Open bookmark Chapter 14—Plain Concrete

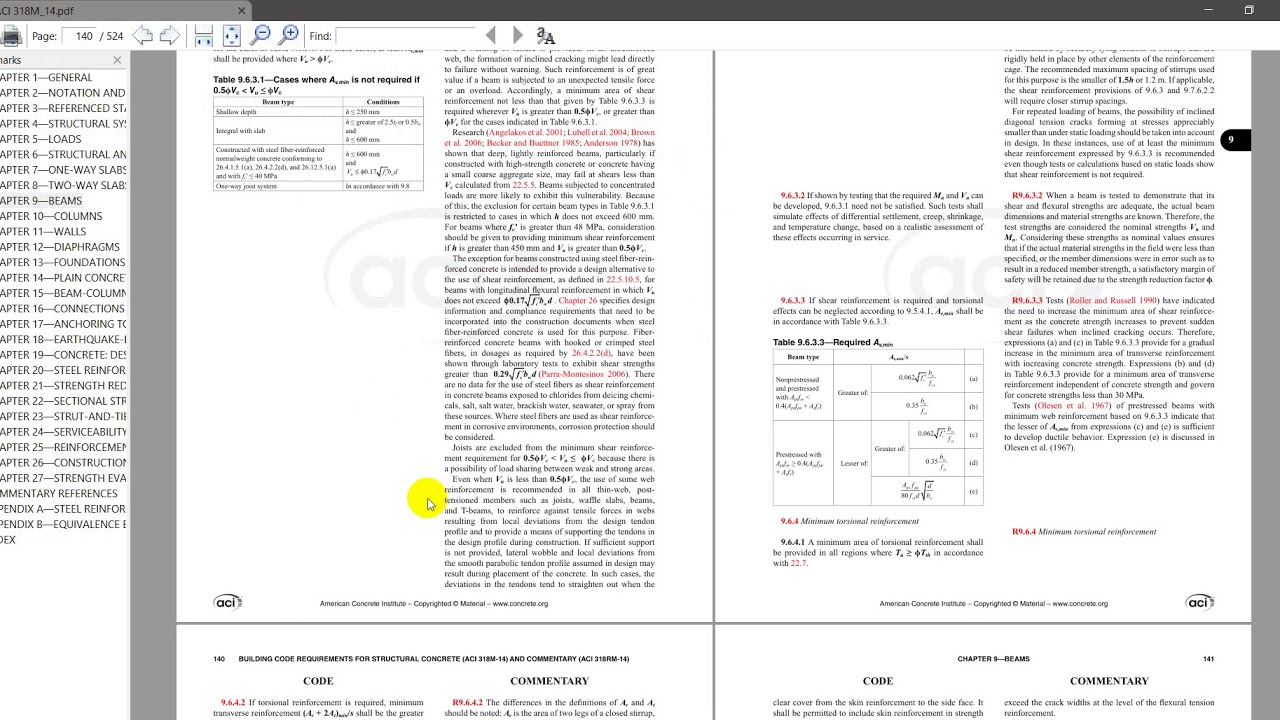click(x=63, y=278)
